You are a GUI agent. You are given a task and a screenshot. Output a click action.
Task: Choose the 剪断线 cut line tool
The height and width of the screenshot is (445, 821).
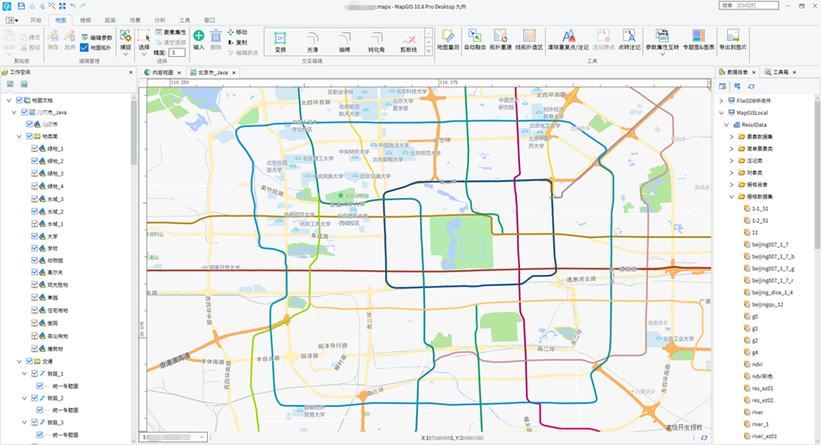tap(408, 42)
